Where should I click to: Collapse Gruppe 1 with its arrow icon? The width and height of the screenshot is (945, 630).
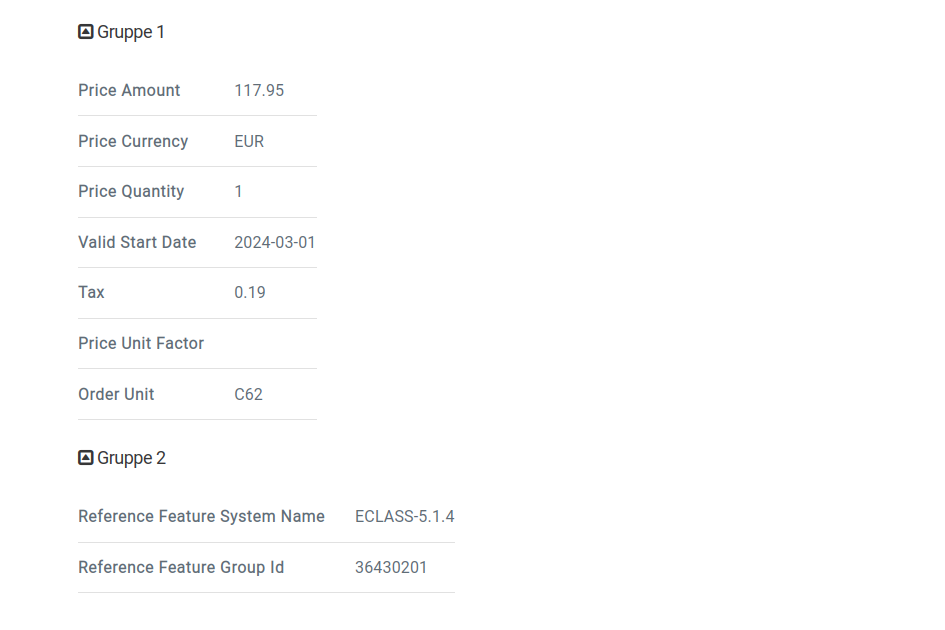tap(86, 31)
